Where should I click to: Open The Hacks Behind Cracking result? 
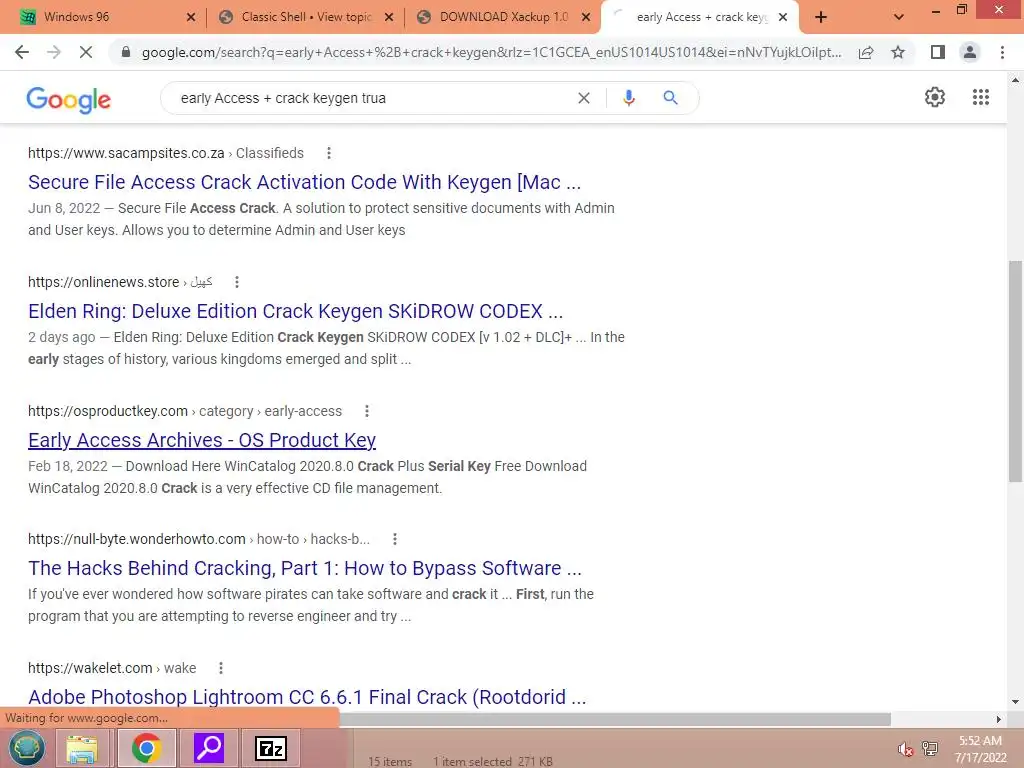pyautogui.click(x=304, y=568)
